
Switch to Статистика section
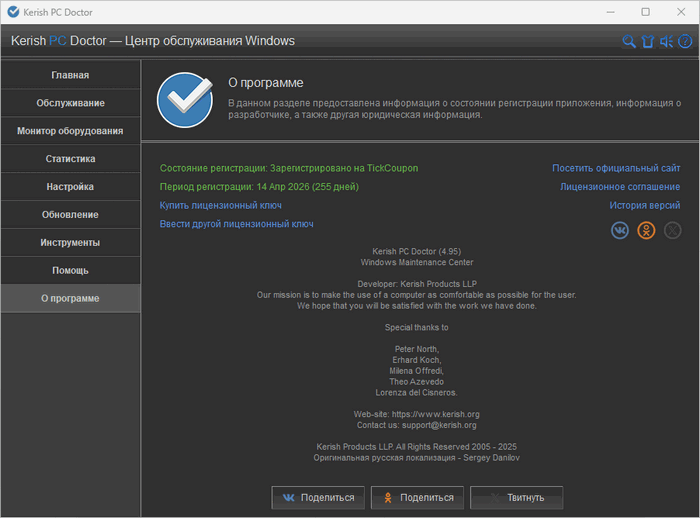[x=70, y=159]
